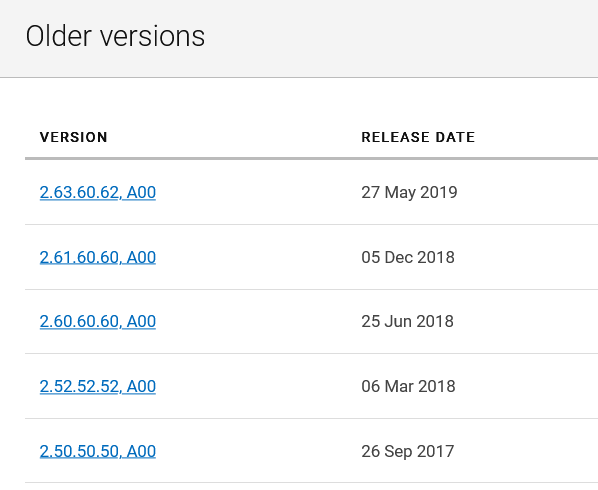
Task: Select the 05 Dec 2018 release date
Action: tap(408, 257)
